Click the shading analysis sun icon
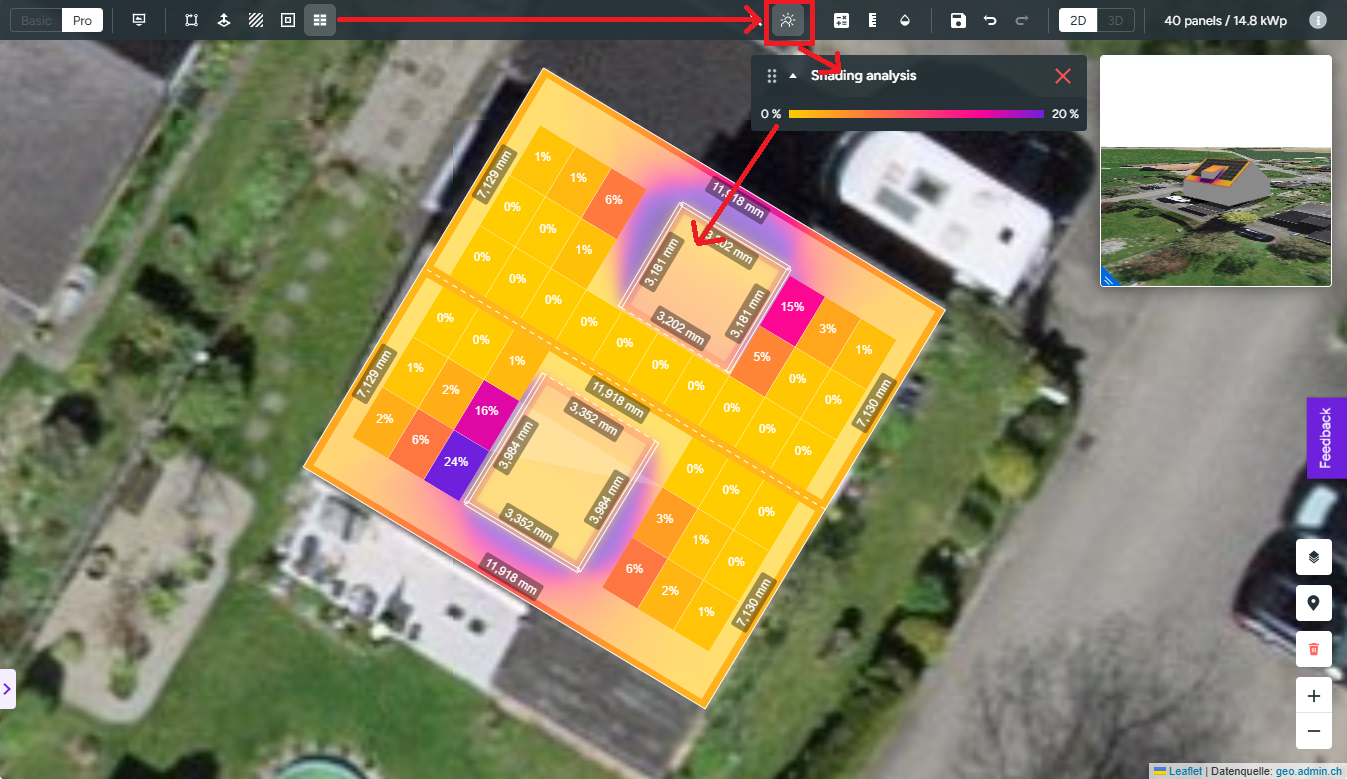This screenshot has height=779, width=1347. (788, 20)
